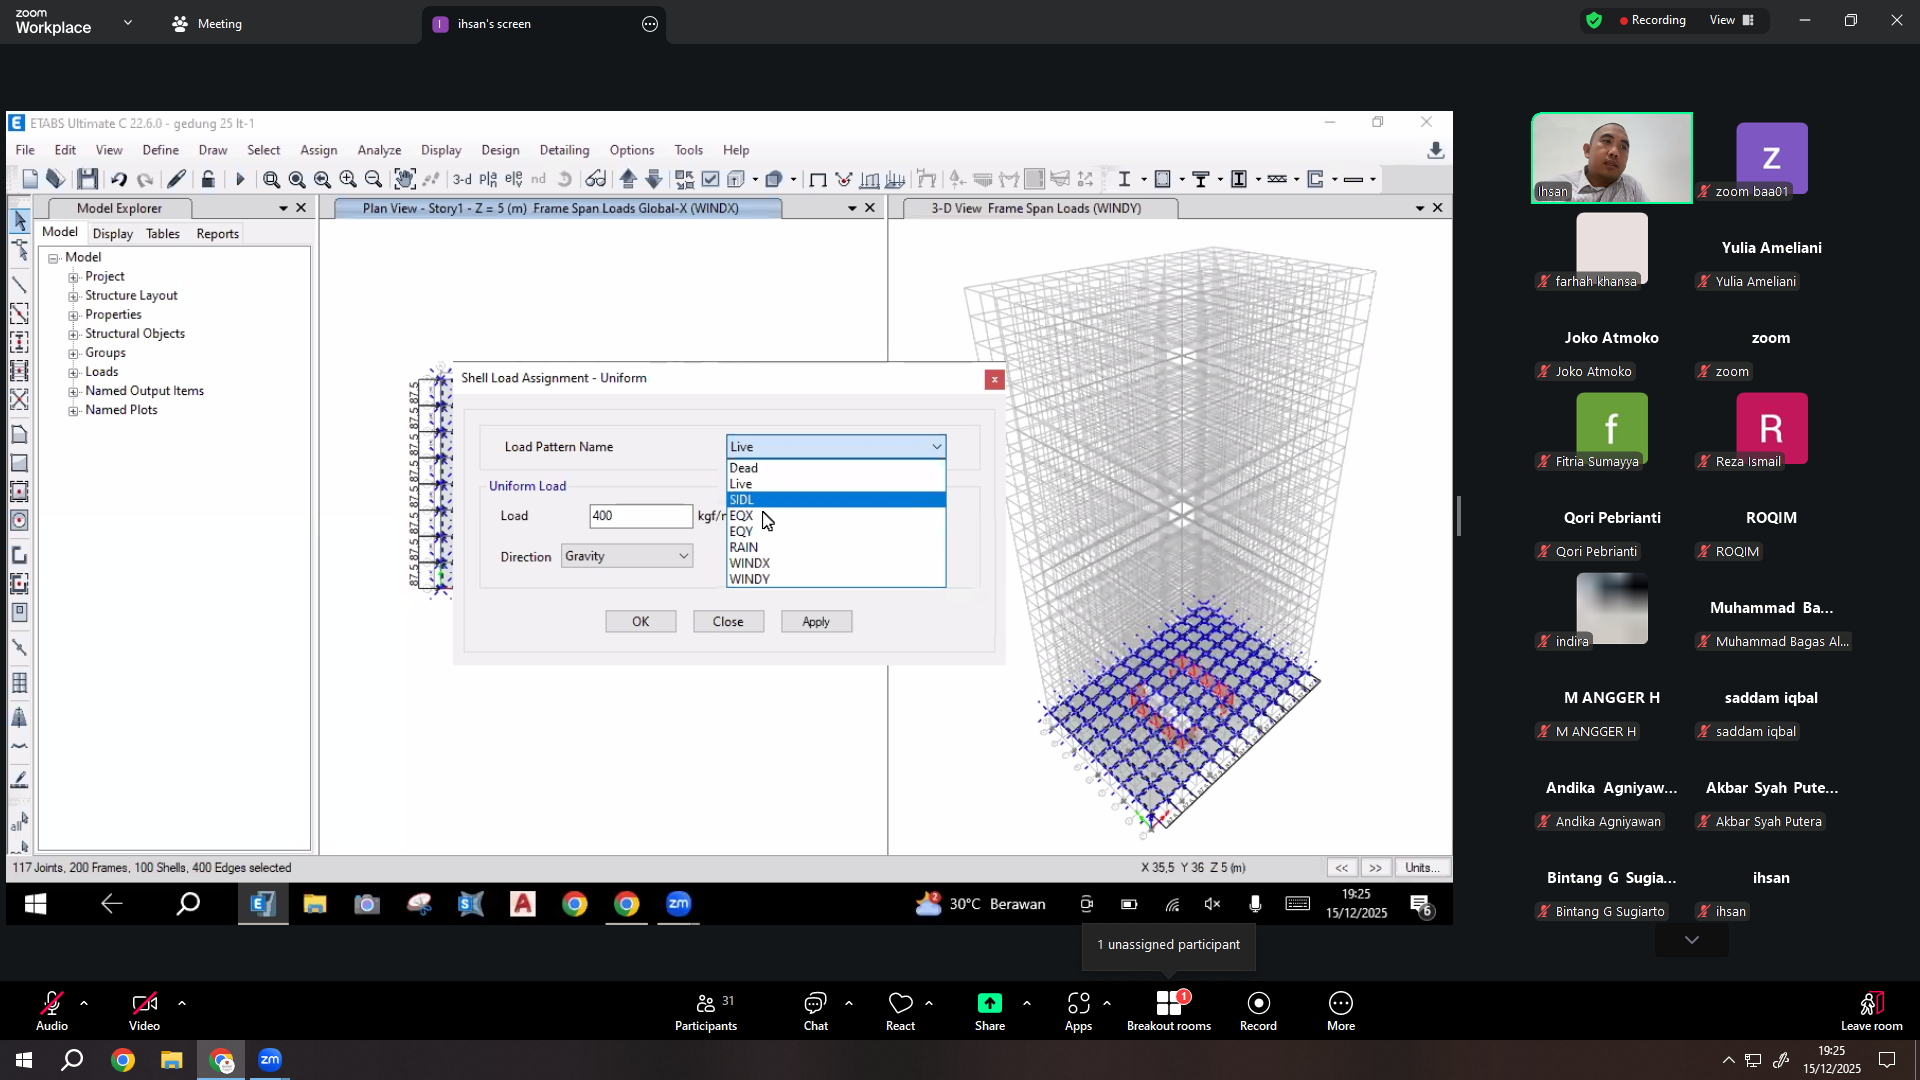Click the Load value input field

[641, 516]
